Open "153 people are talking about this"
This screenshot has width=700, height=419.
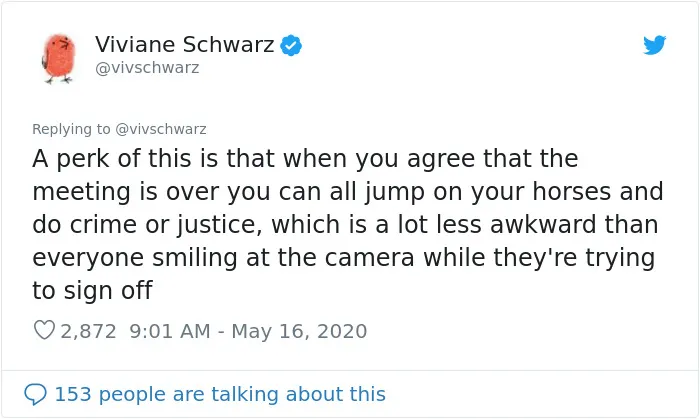point(220,394)
